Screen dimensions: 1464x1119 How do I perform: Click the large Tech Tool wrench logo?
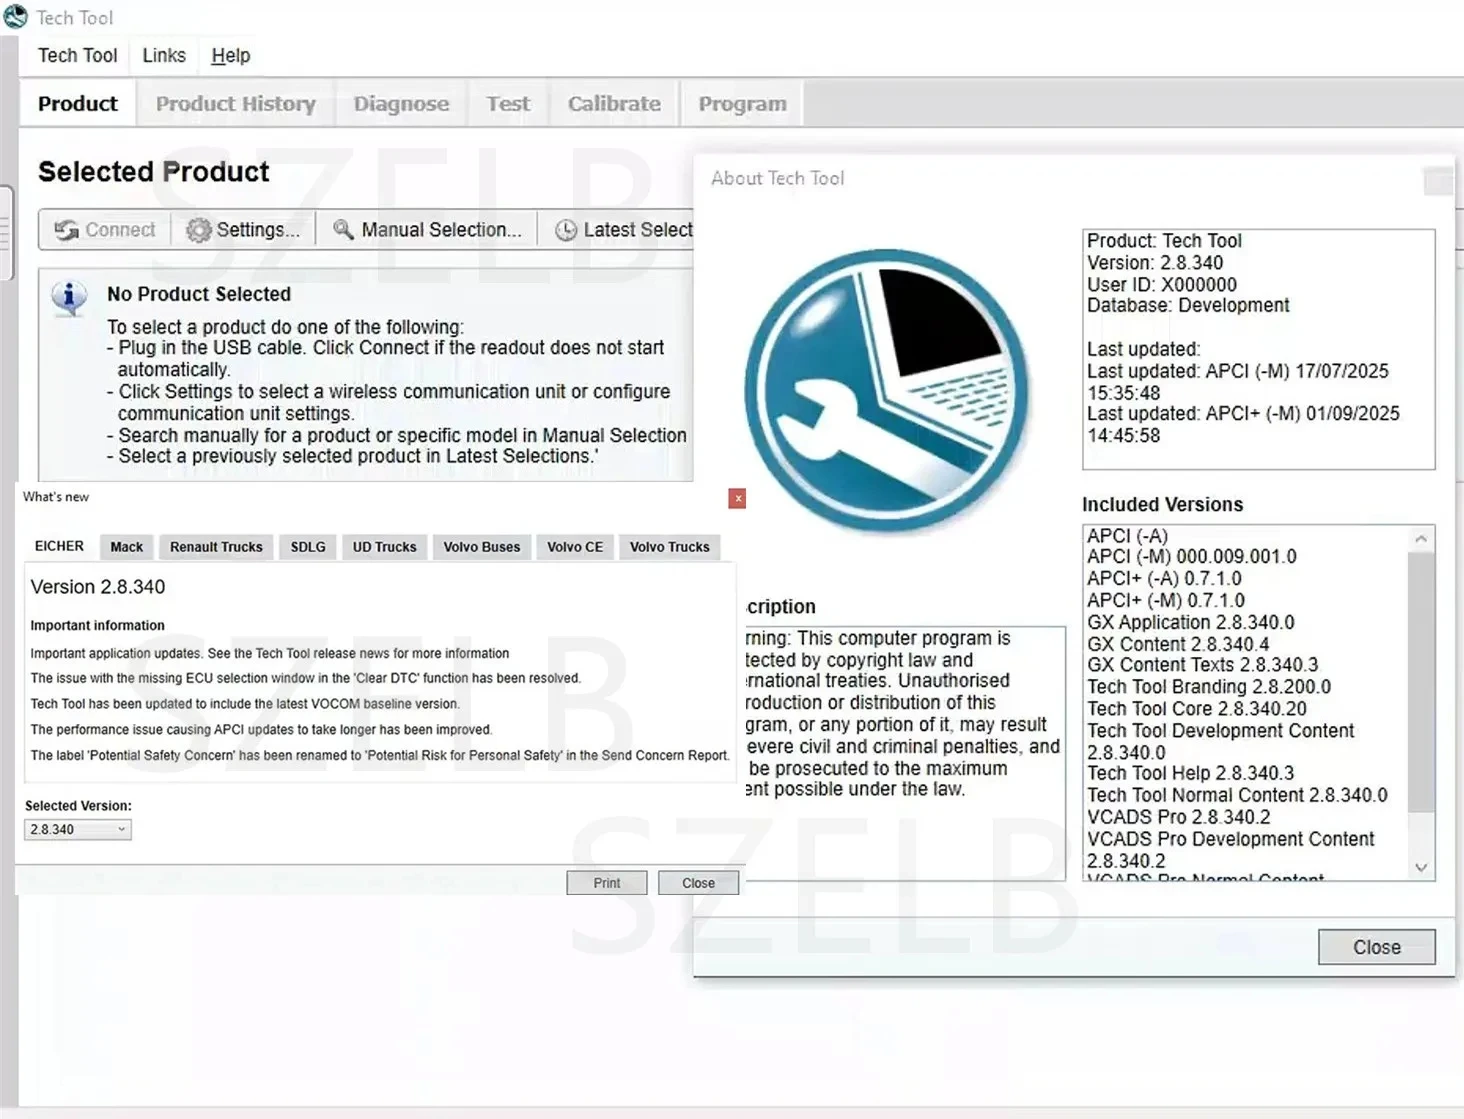point(887,390)
